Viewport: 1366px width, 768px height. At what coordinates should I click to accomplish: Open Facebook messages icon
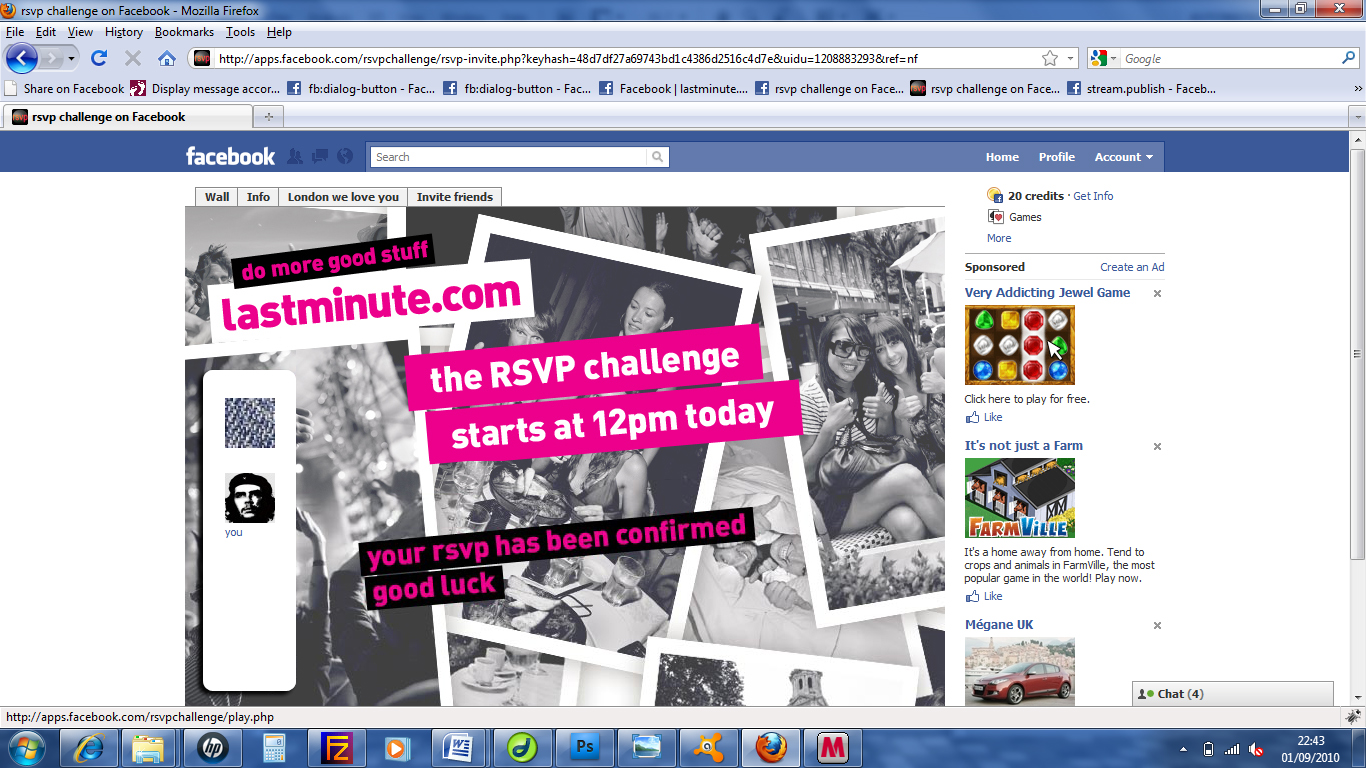320,156
